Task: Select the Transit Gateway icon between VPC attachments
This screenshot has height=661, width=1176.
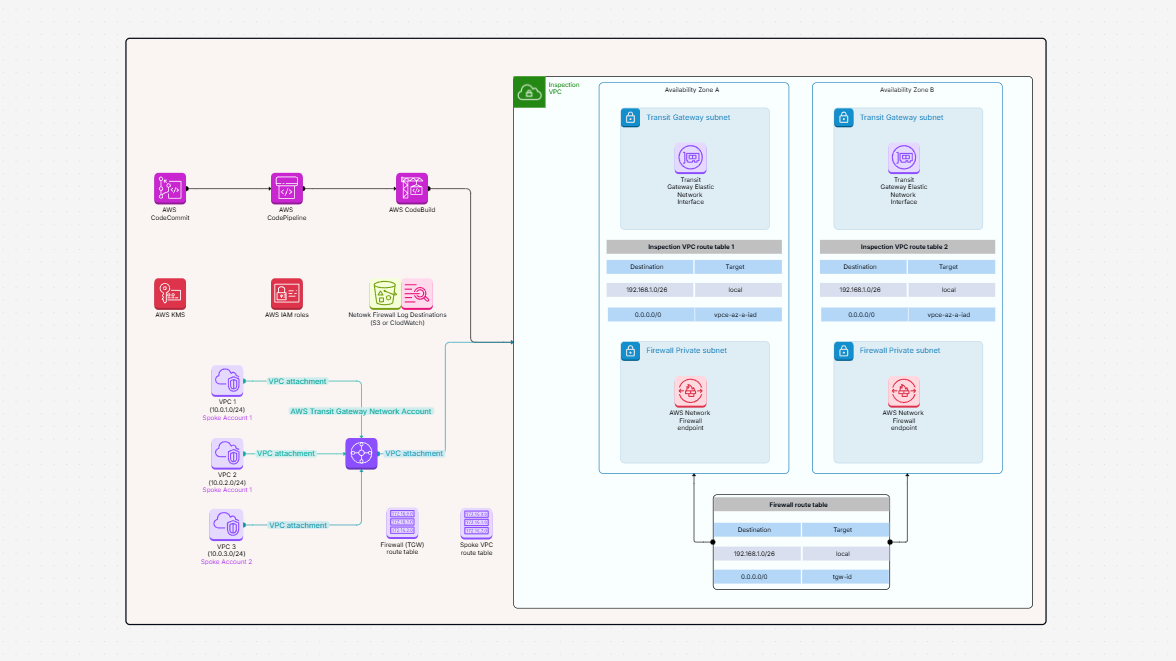Action: (x=361, y=453)
